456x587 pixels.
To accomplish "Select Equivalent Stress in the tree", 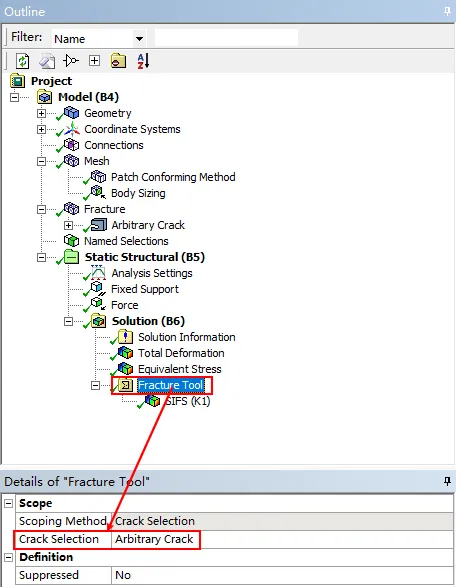I will (180, 369).
